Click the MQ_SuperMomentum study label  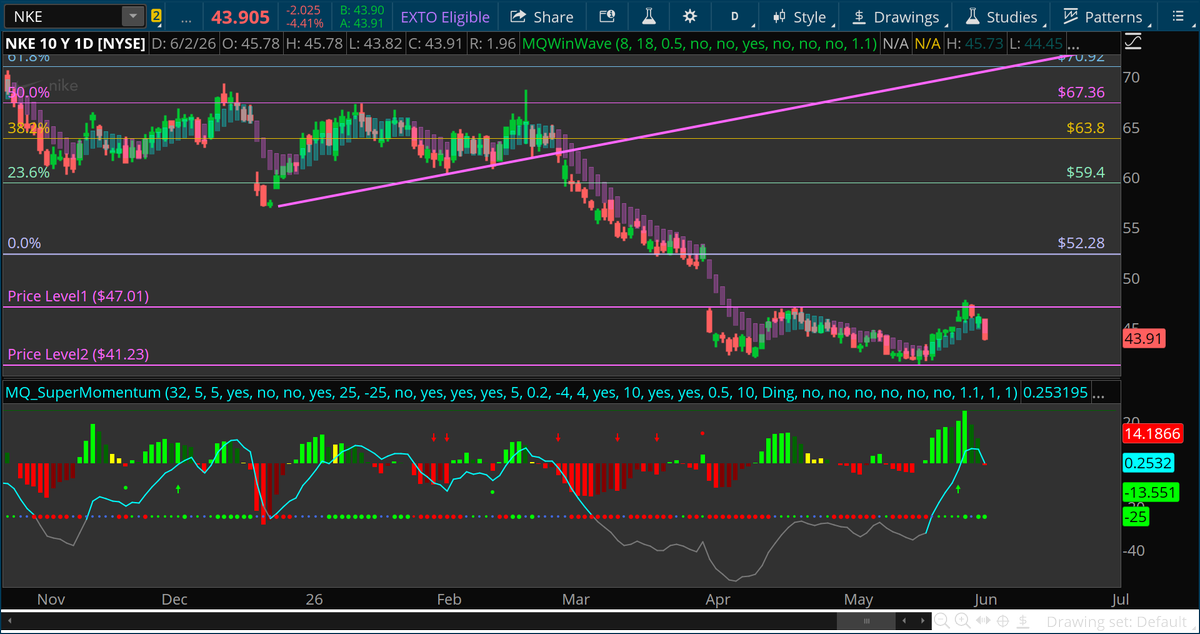(510, 393)
